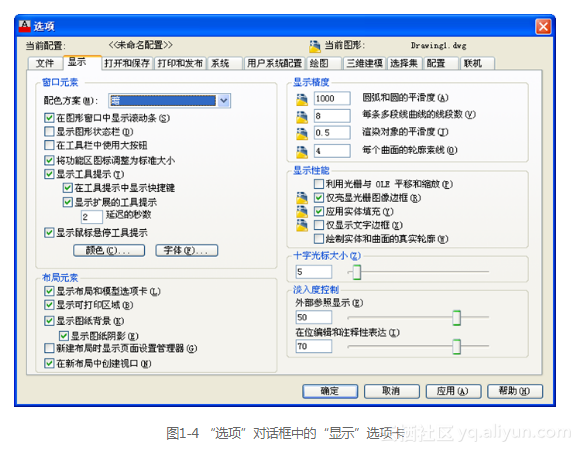
Task: Toggle 显示布局和模型选项卡 checkbox
Action: point(49,291)
